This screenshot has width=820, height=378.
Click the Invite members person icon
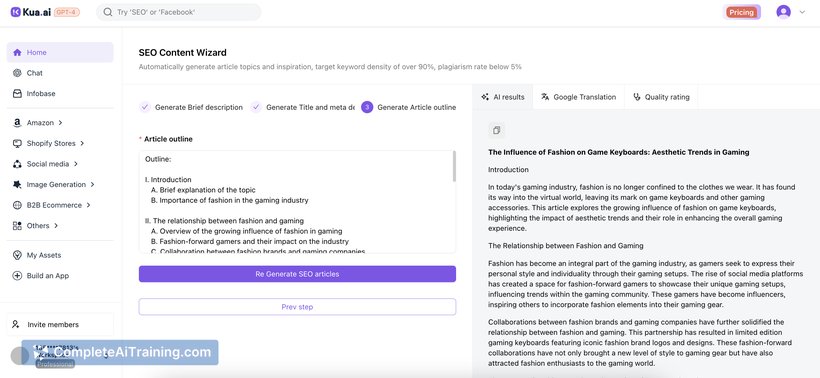pyautogui.click(x=16, y=325)
